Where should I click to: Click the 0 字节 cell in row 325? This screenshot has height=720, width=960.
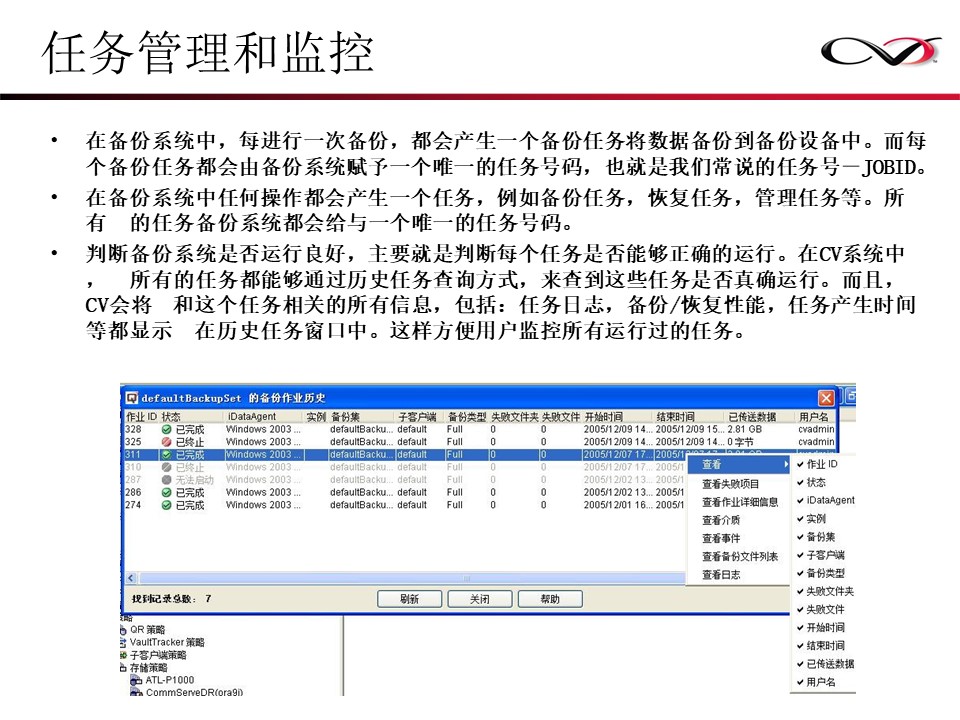[740, 442]
